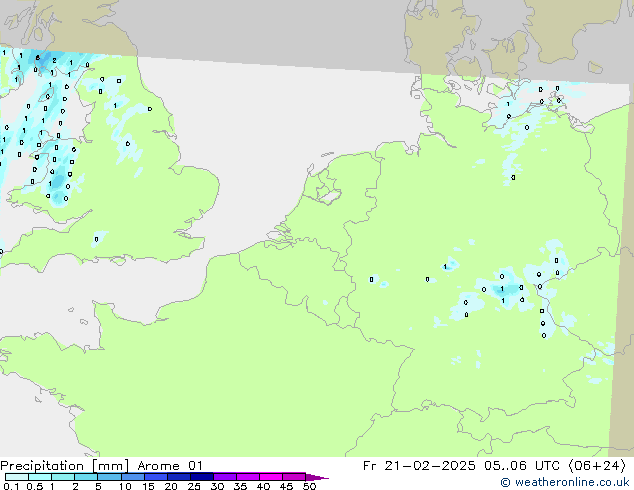Click the '0.5' legend scale label
634x490 pixels.
35,486
